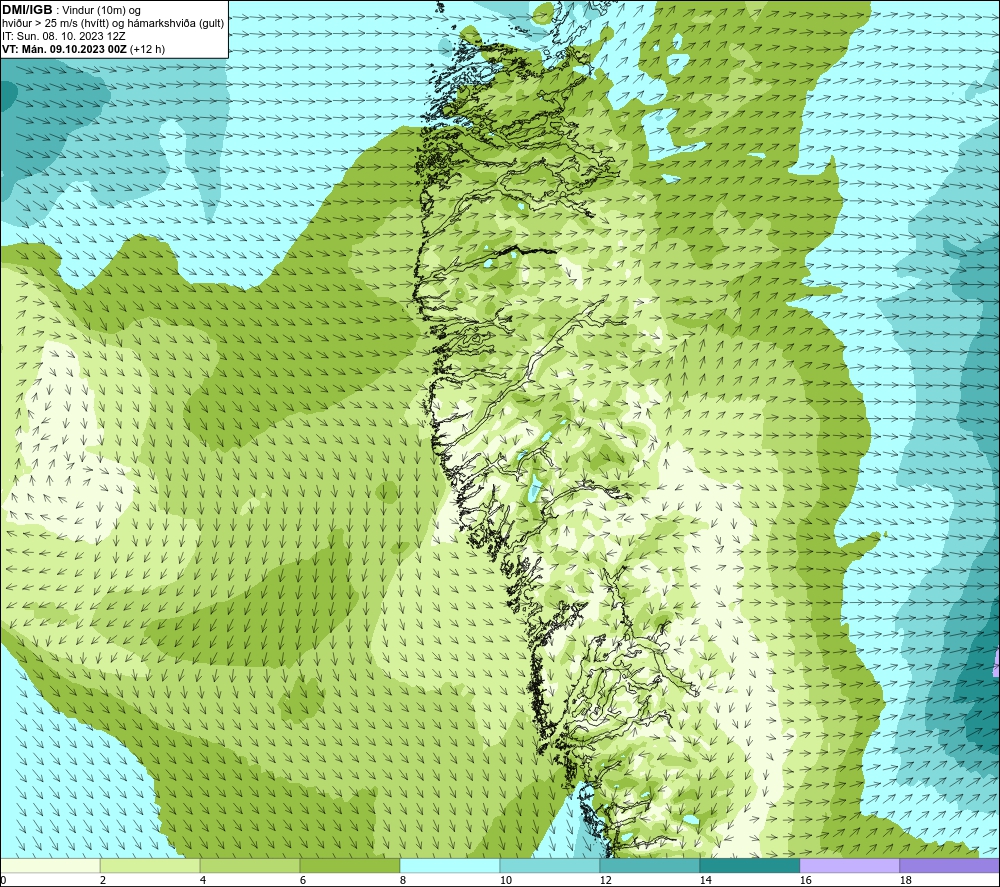Select the medium green 4–6 m/s color bar segment
This screenshot has width=1000, height=887.
point(250,865)
